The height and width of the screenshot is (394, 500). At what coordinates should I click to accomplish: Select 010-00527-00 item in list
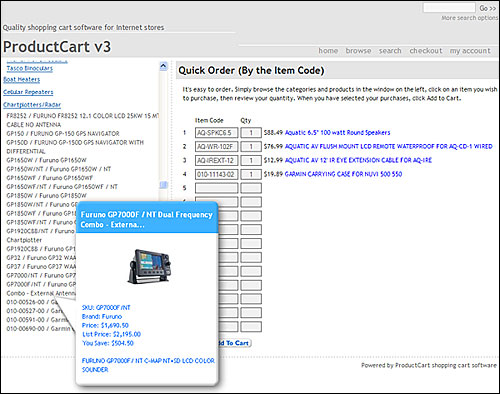click(x=34, y=311)
